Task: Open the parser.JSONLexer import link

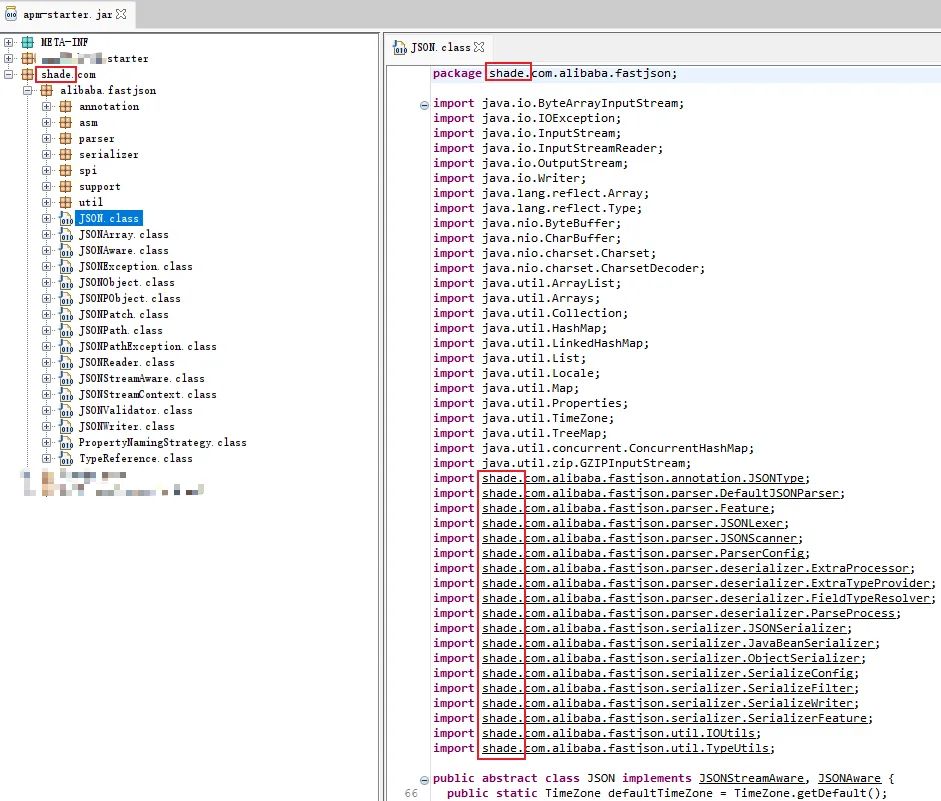Action: (633, 523)
